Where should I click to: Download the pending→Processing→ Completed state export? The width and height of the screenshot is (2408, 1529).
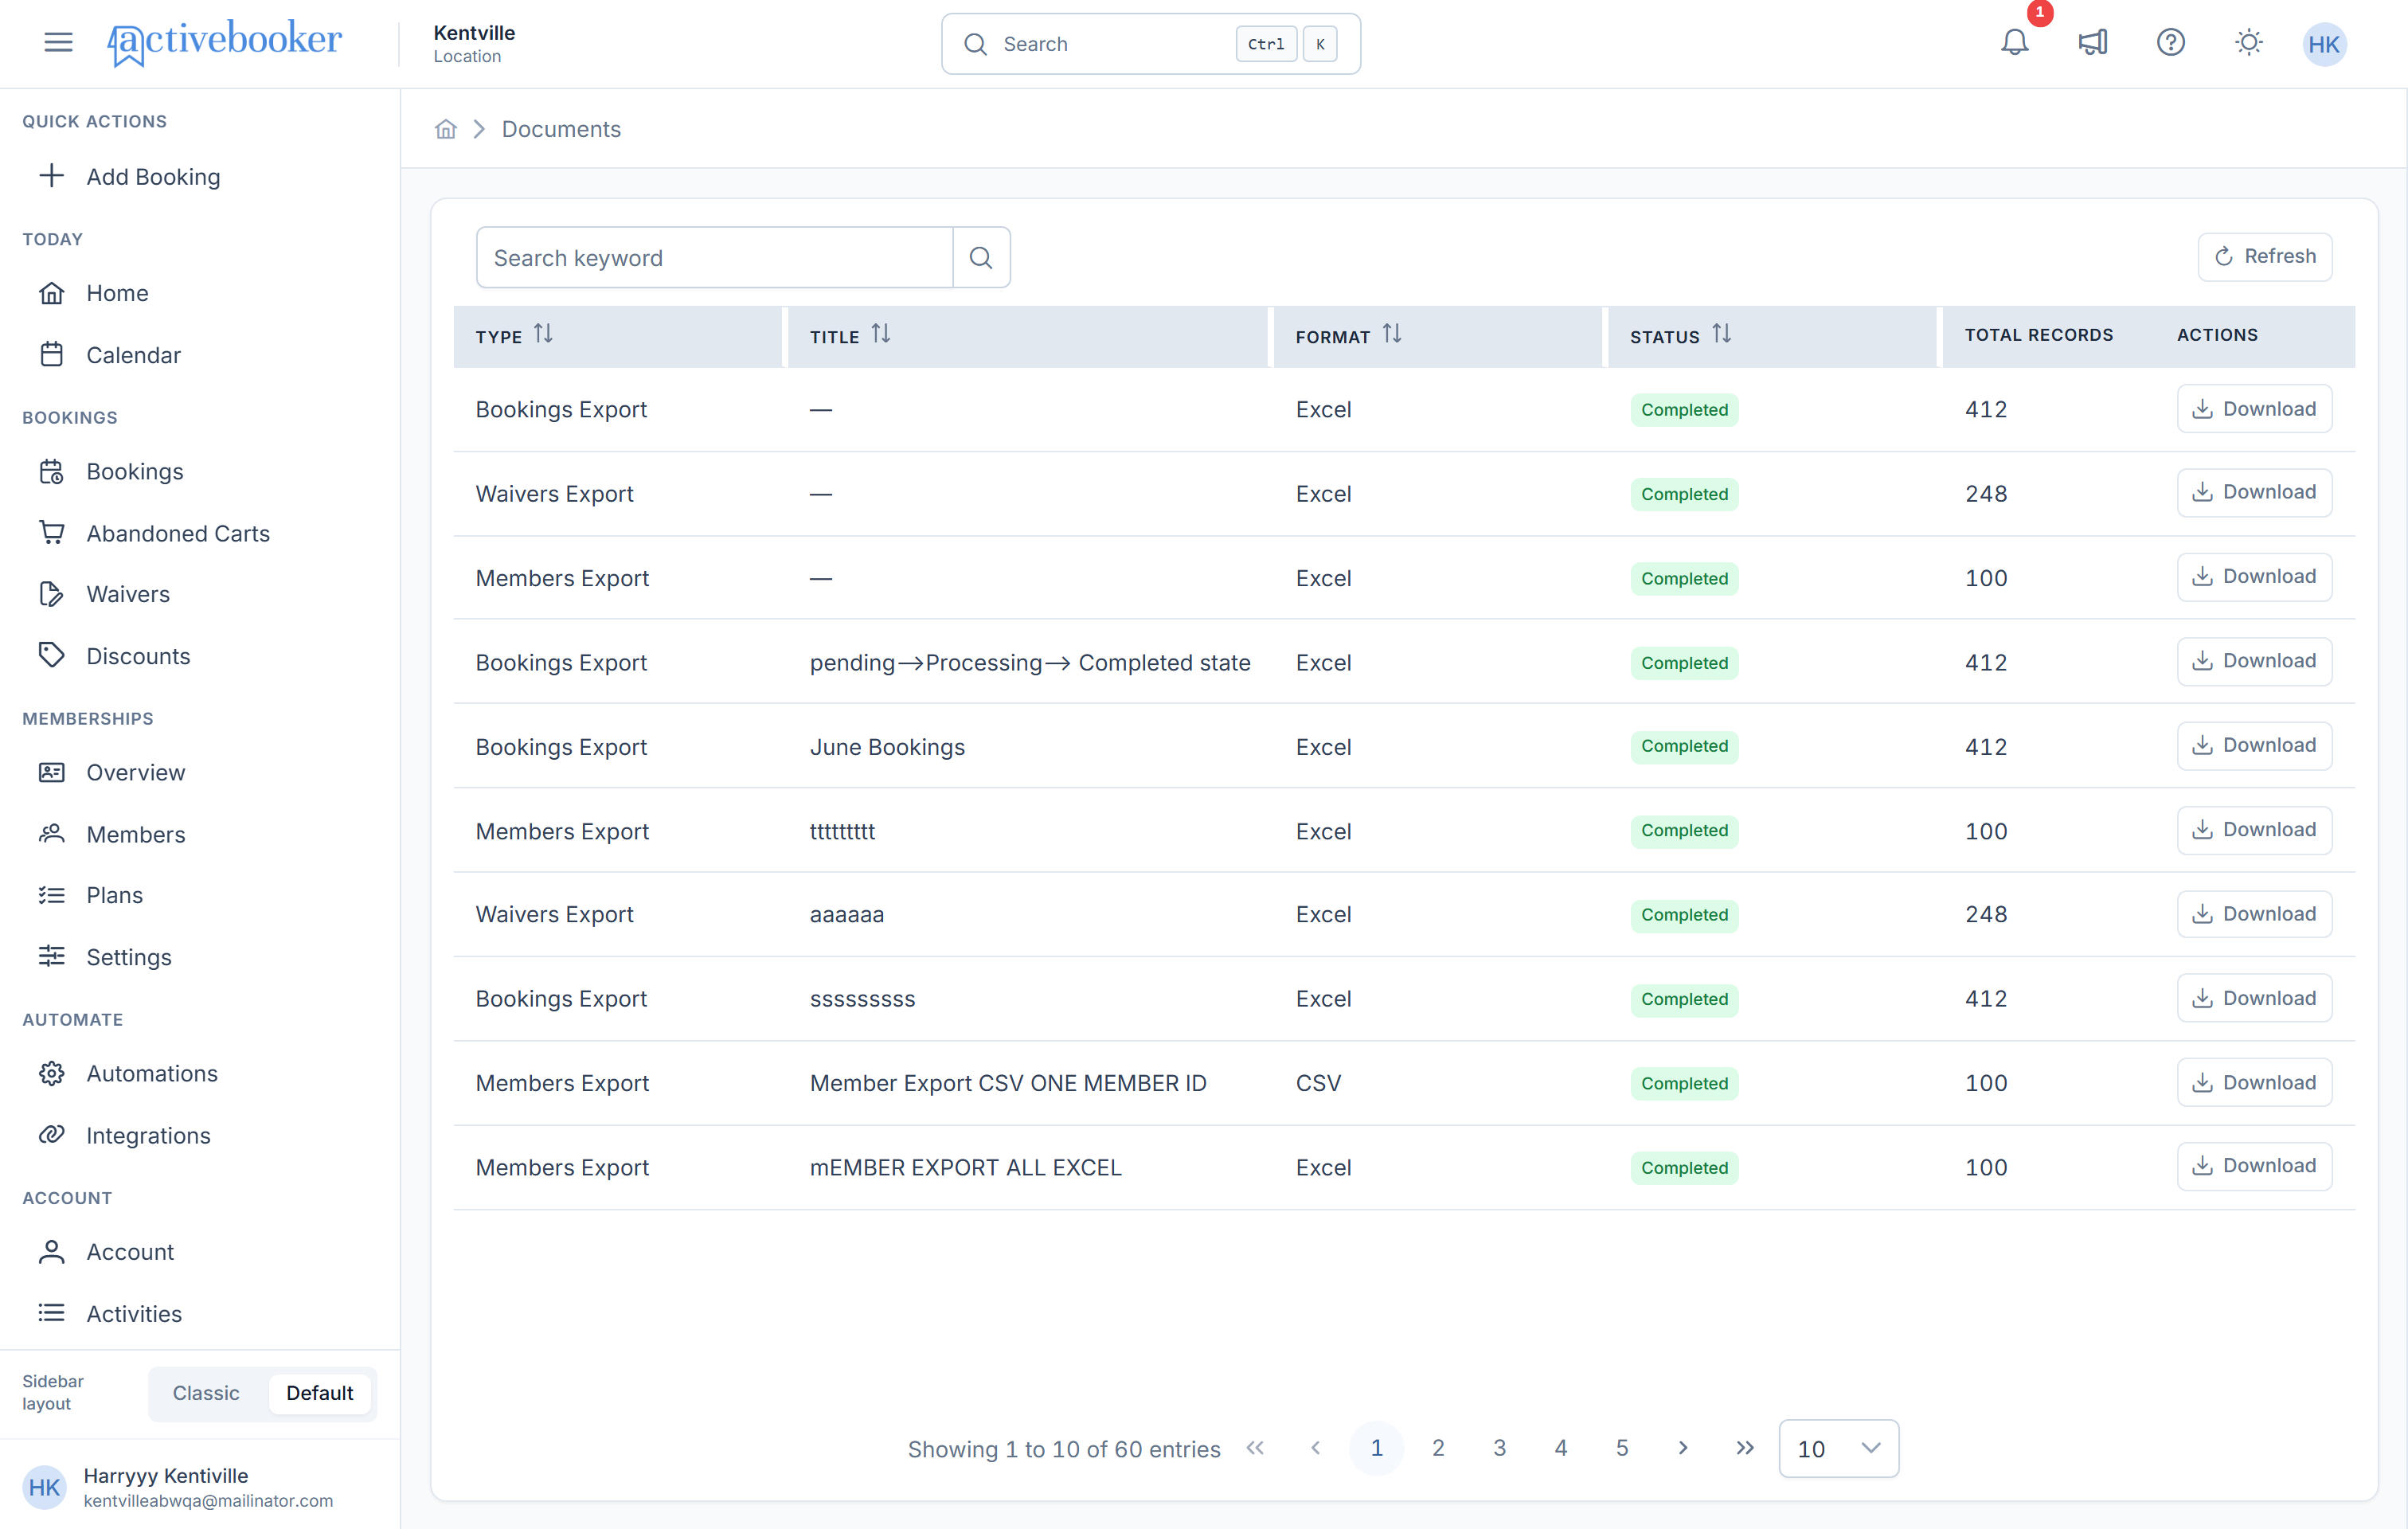coord(2254,661)
